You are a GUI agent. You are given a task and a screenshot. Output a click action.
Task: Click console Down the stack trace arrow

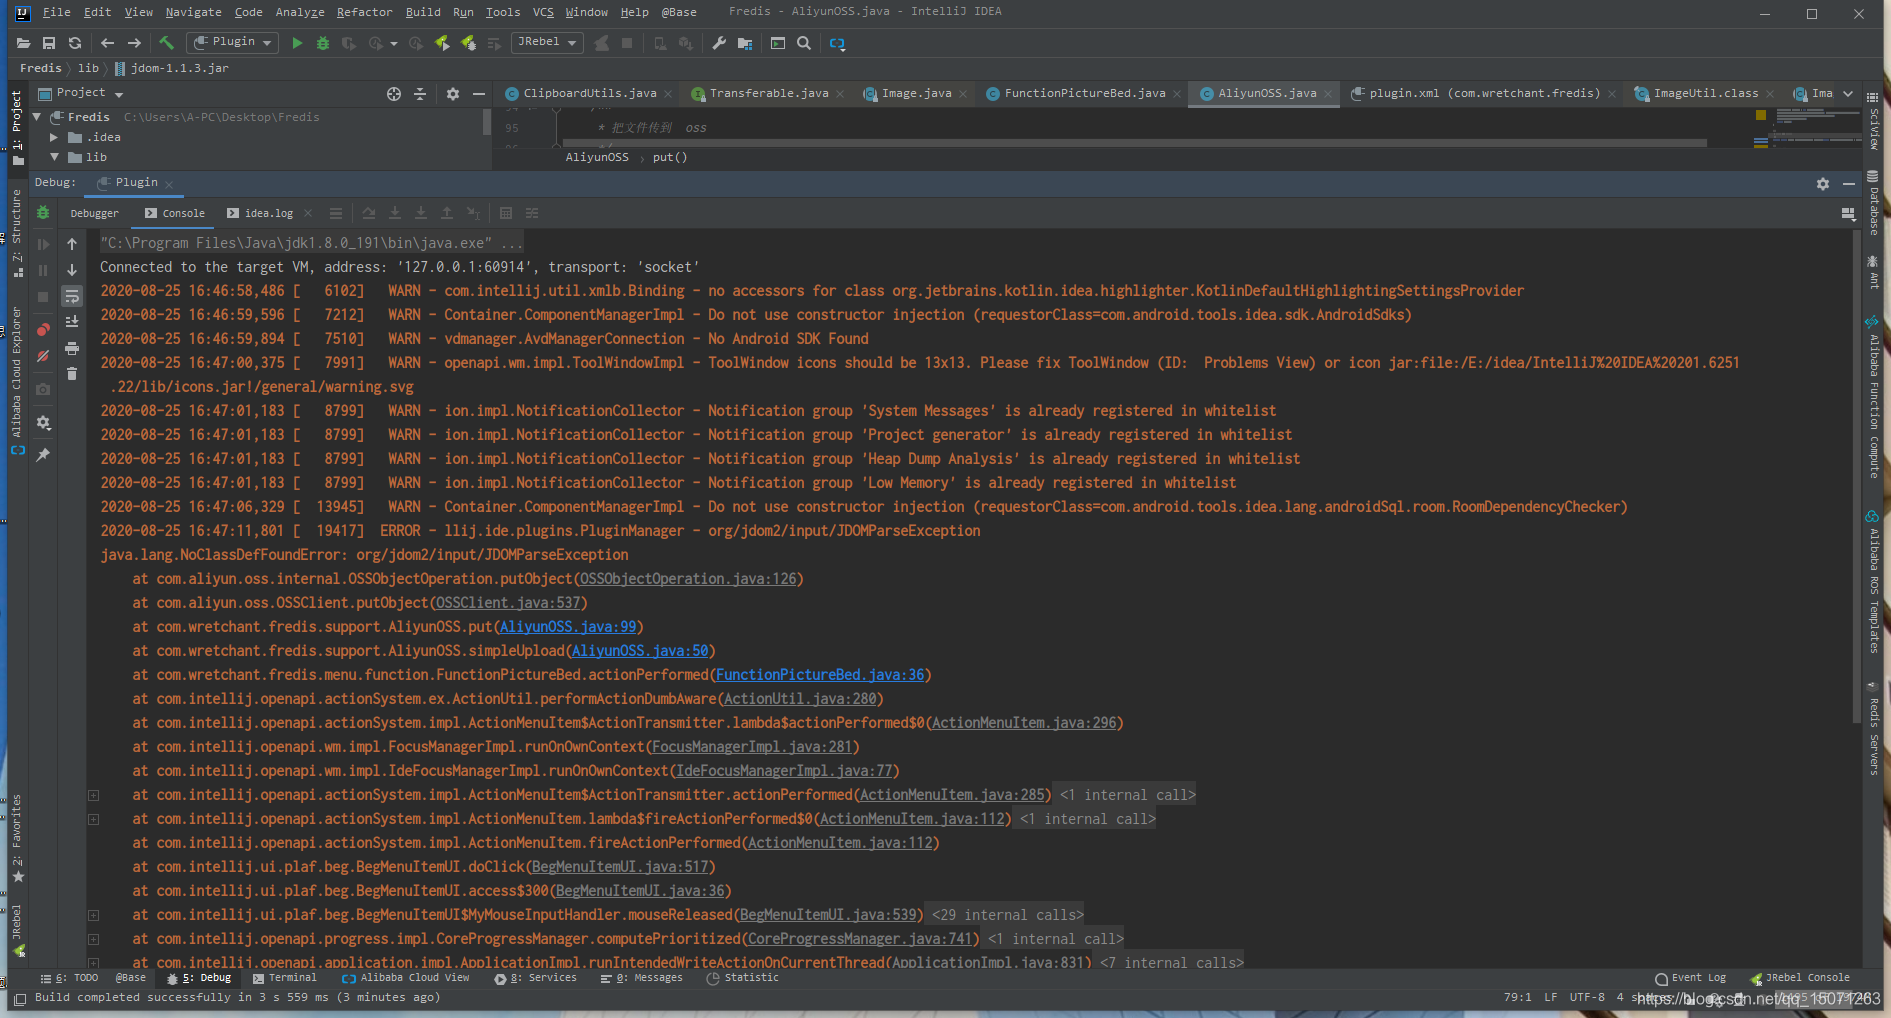tap(72, 270)
